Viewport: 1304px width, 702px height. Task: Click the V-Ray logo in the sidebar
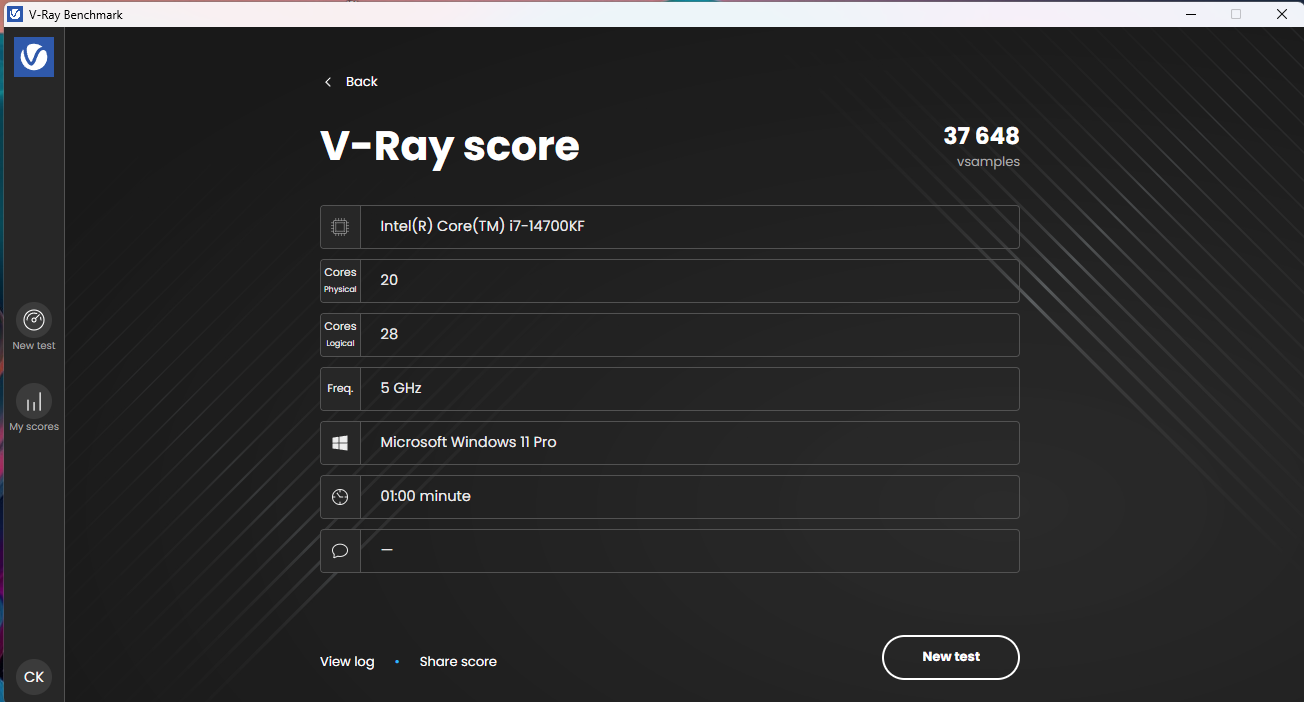coord(34,57)
